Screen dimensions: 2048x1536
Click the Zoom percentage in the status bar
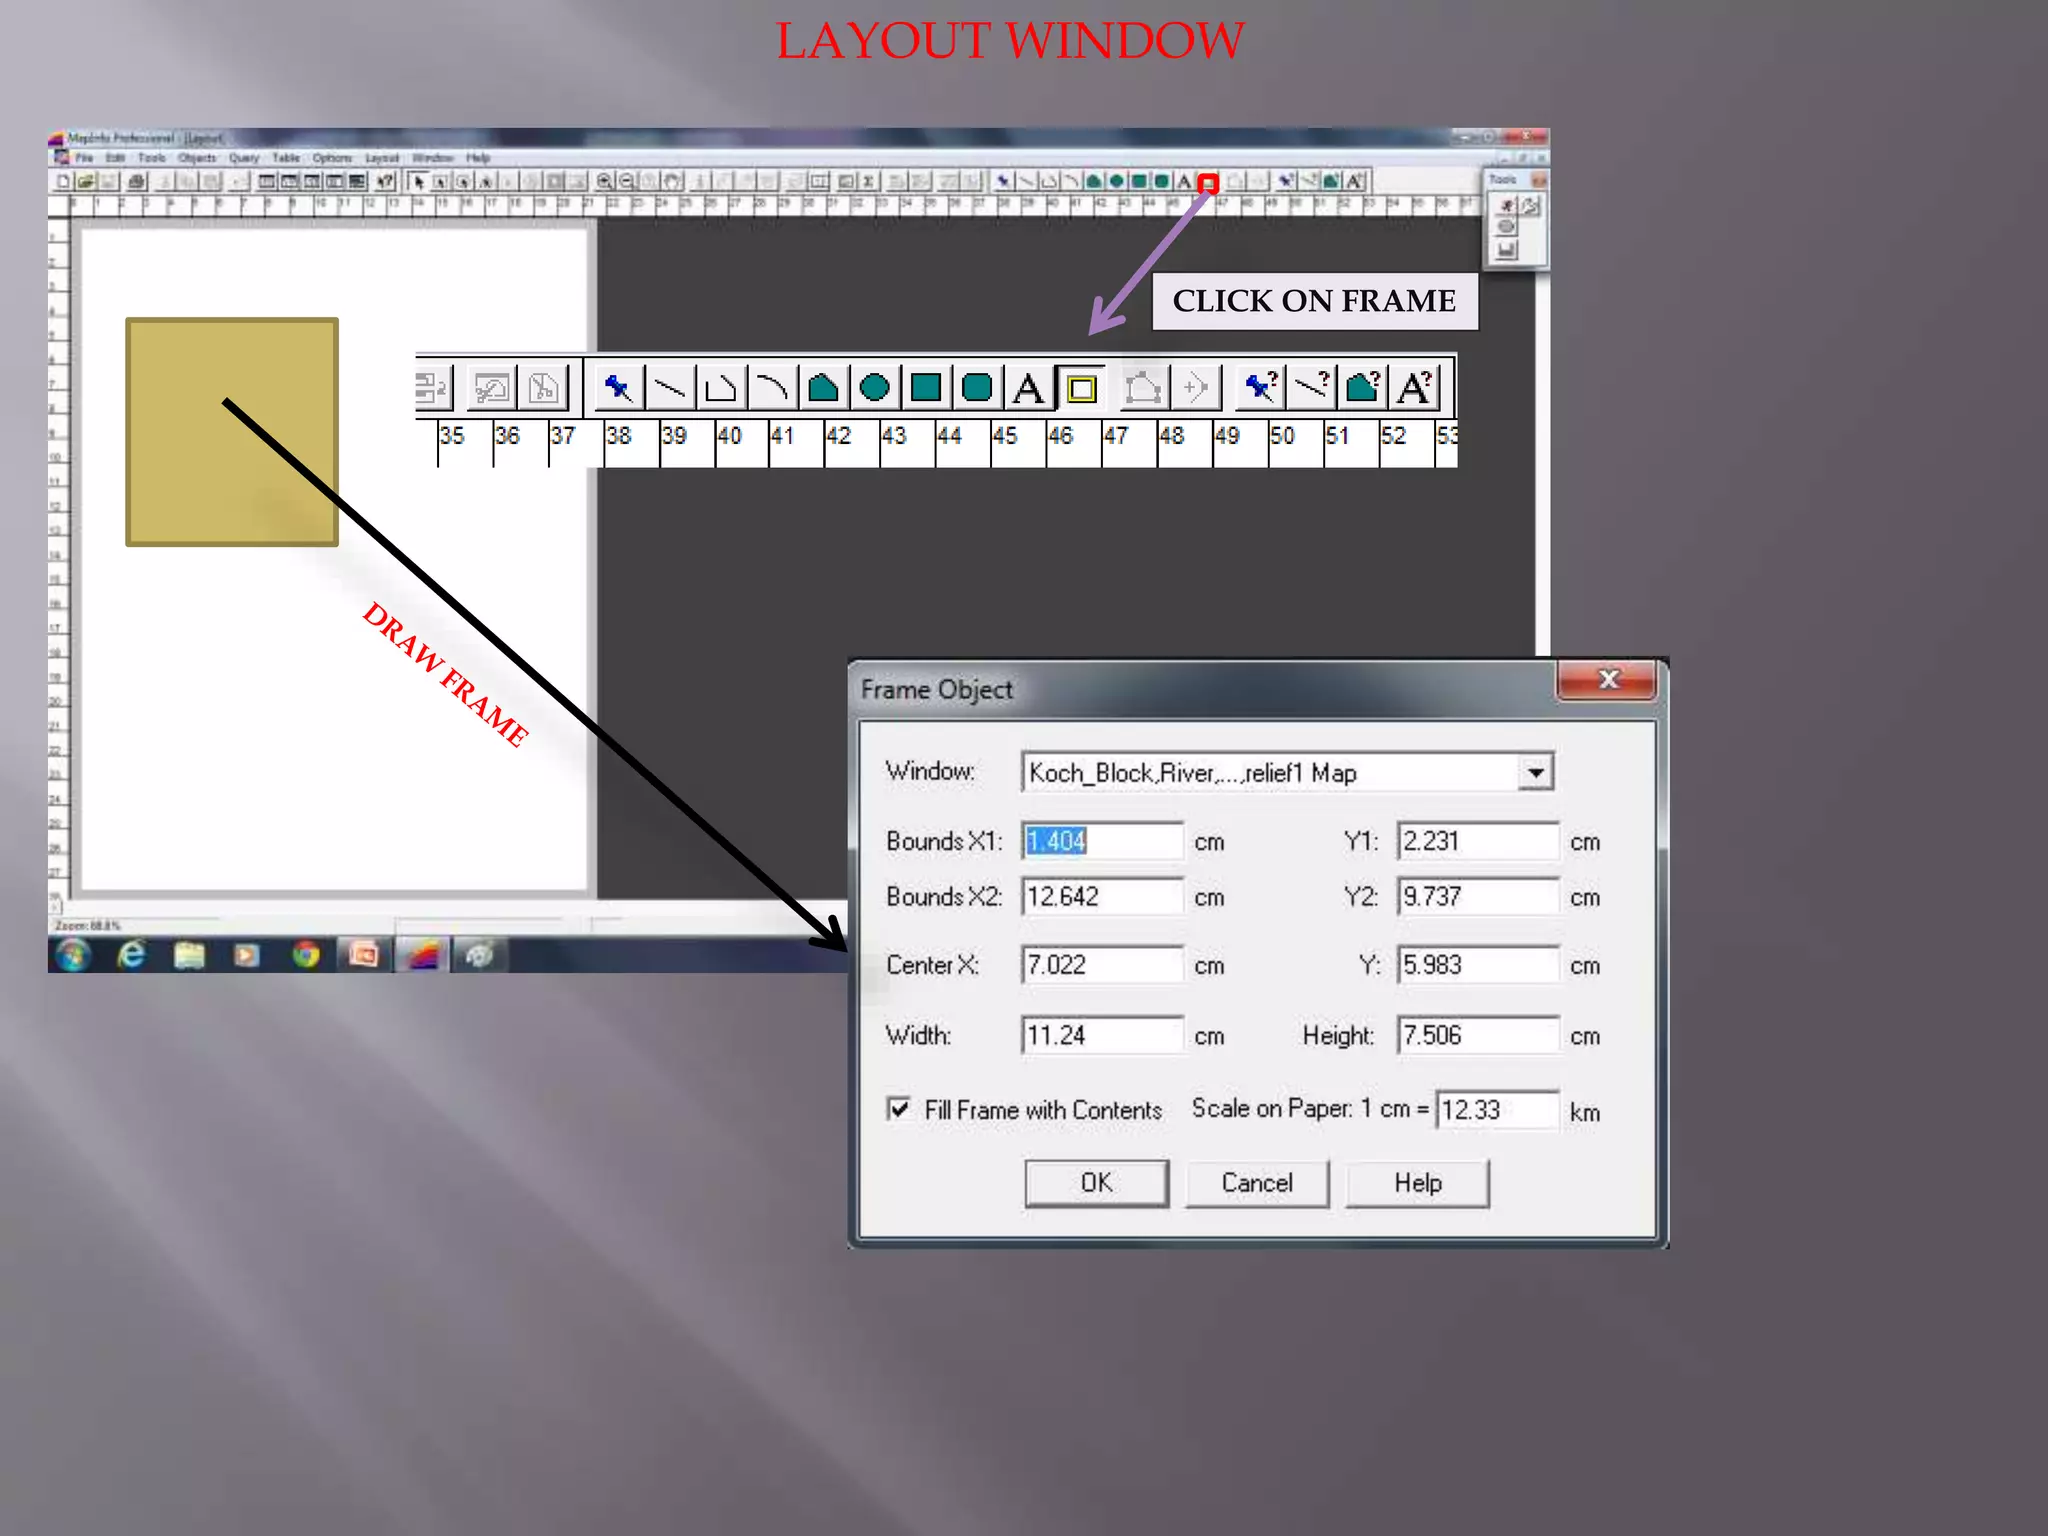coord(88,926)
